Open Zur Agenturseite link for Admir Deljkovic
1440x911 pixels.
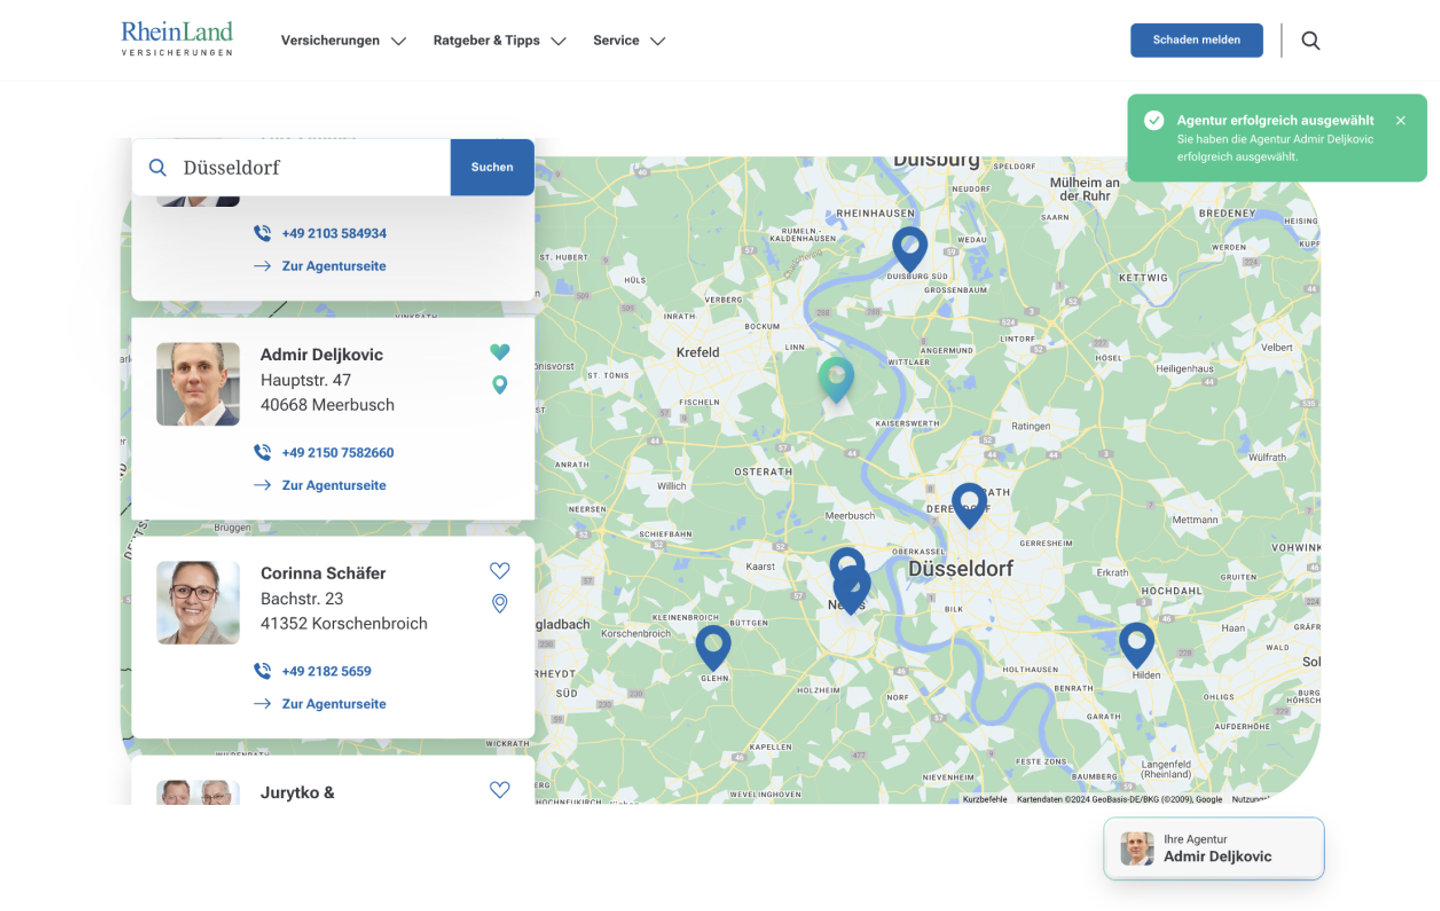[x=334, y=485]
